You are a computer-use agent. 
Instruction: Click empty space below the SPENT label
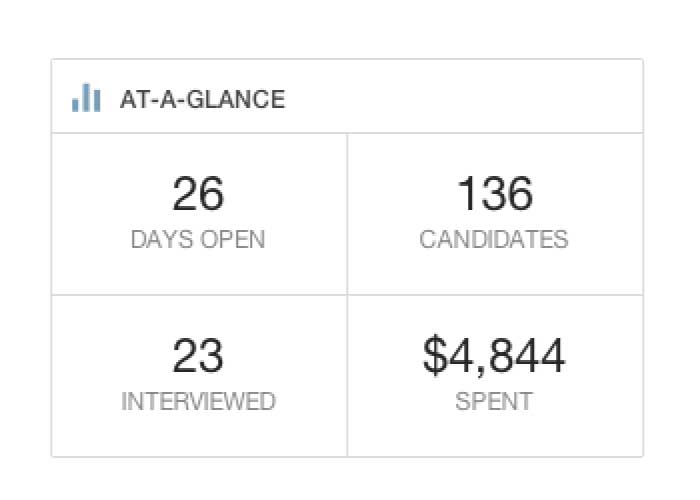(x=494, y=434)
